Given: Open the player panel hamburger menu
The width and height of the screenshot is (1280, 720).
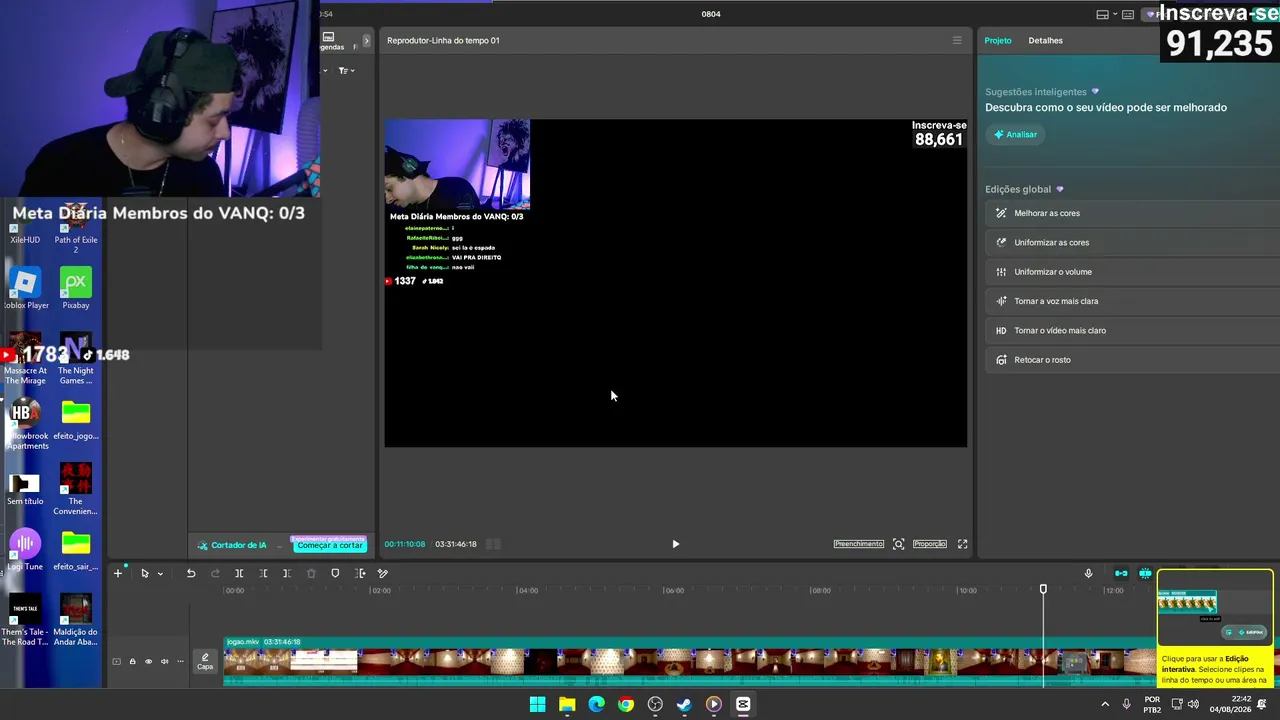Looking at the screenshot, I should (x=957, y=40).
